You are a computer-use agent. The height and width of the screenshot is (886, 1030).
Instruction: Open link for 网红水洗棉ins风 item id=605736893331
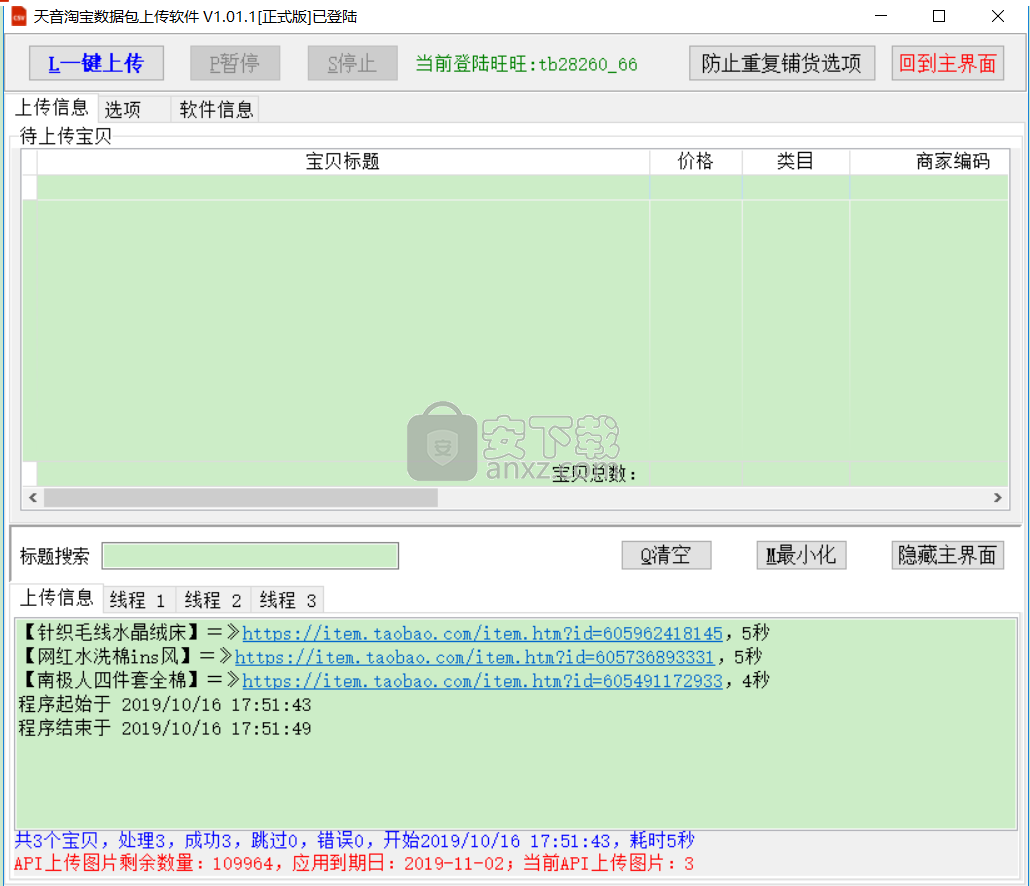[x=474, y=657]
